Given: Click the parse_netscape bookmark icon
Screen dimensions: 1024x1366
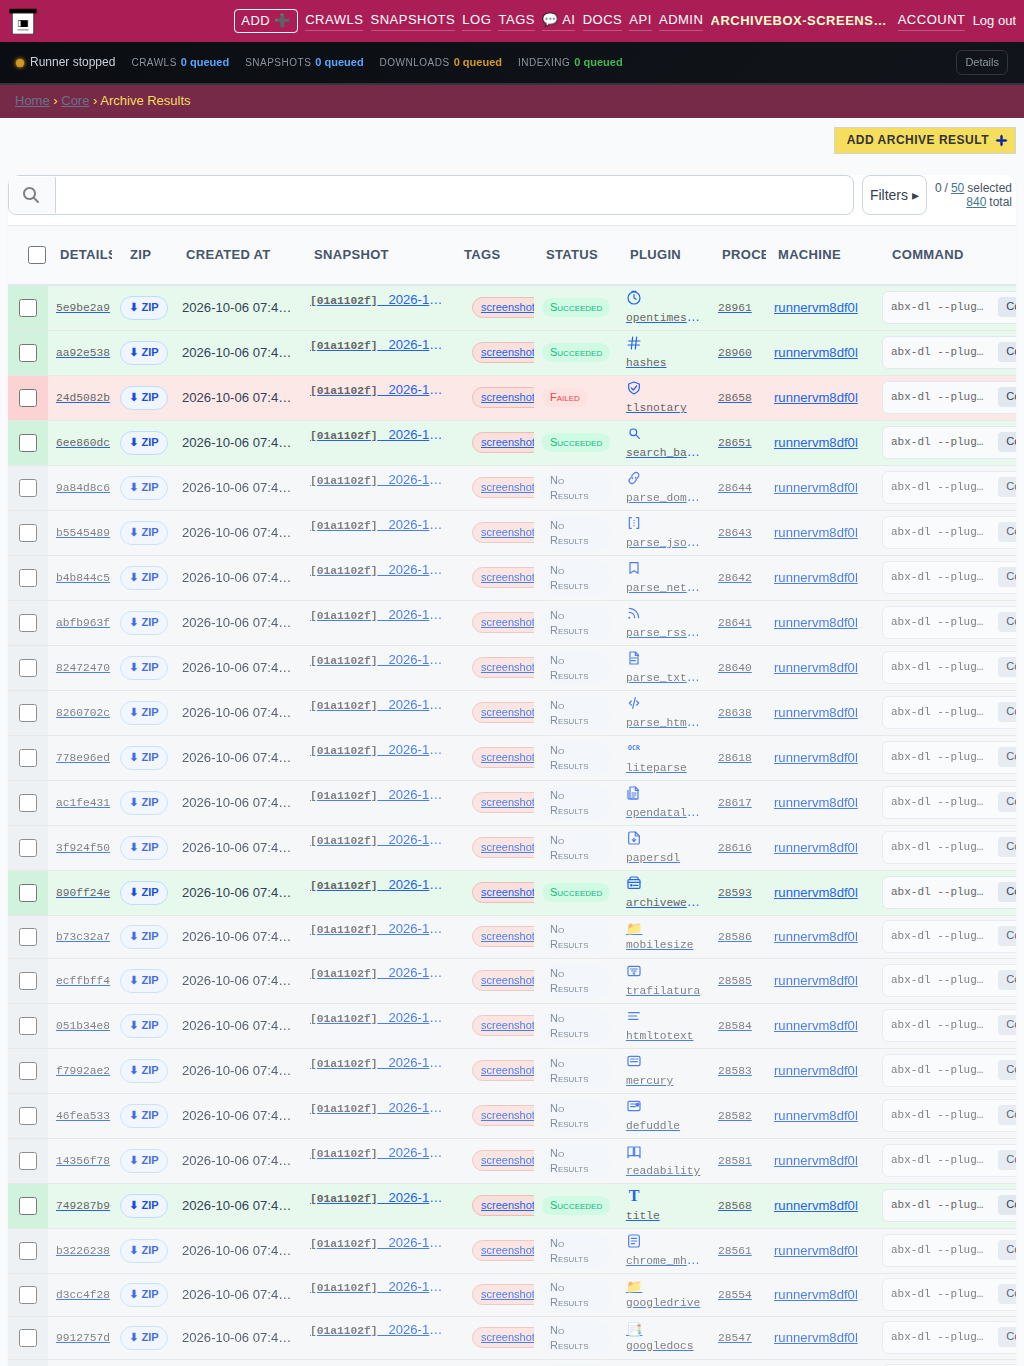Looking at the screenshot, I should coord(634,568).
